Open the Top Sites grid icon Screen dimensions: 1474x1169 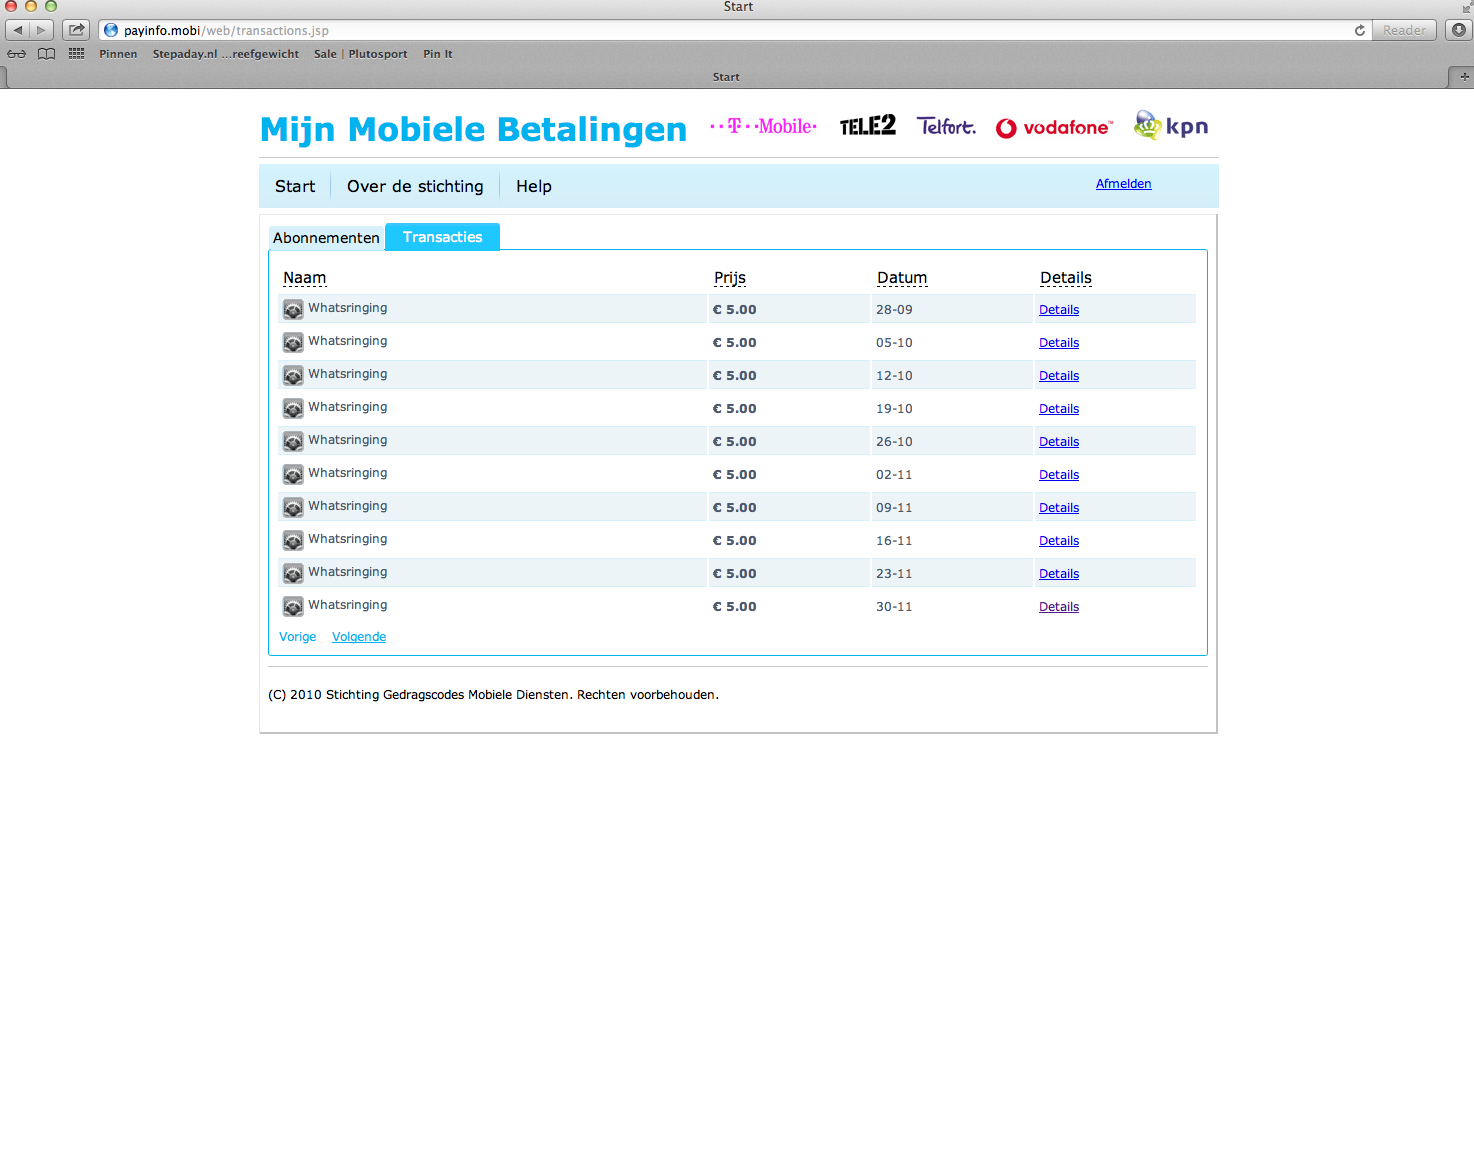pos(76,54)
